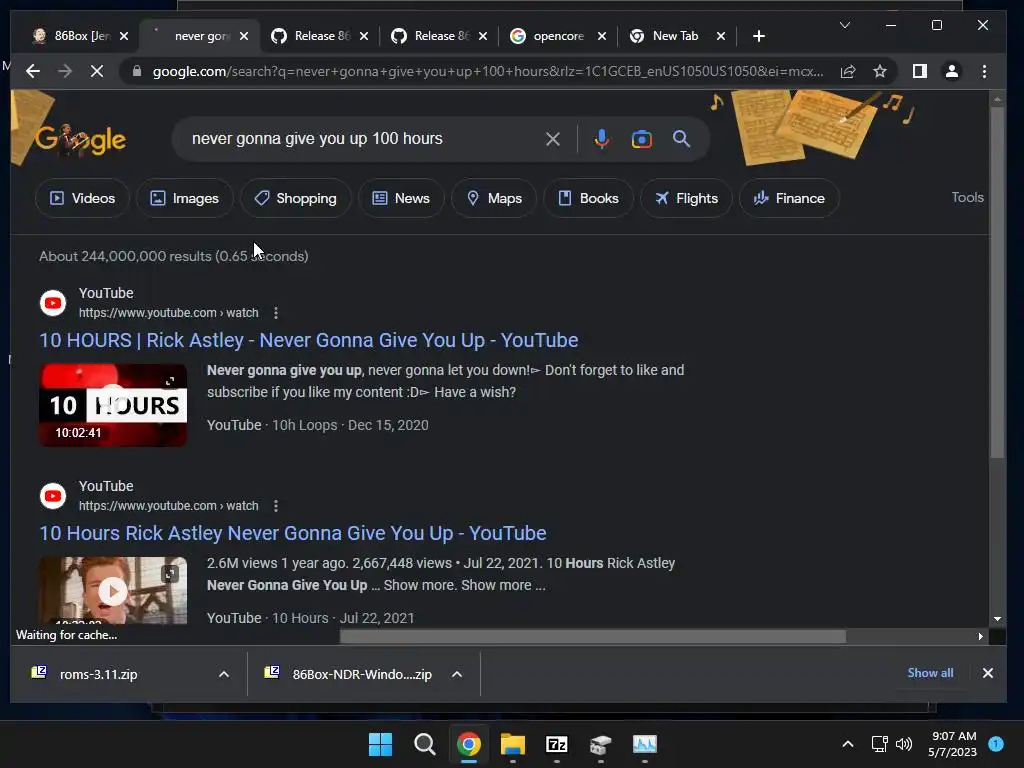Click the 10 HOURS video thumbnail
The width and height of the screenshot is (1024, 768).
(x=113, y=405)
